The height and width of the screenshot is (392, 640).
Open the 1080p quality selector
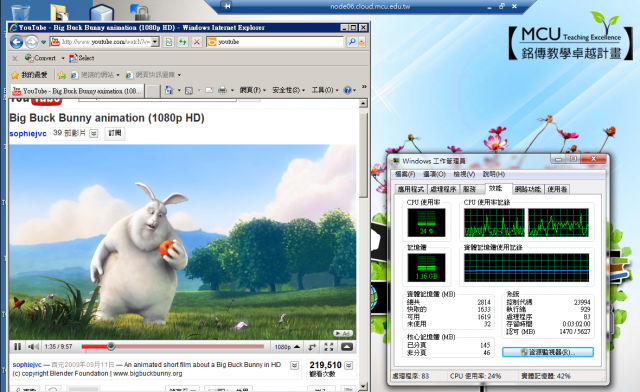[x=287, y=347]
